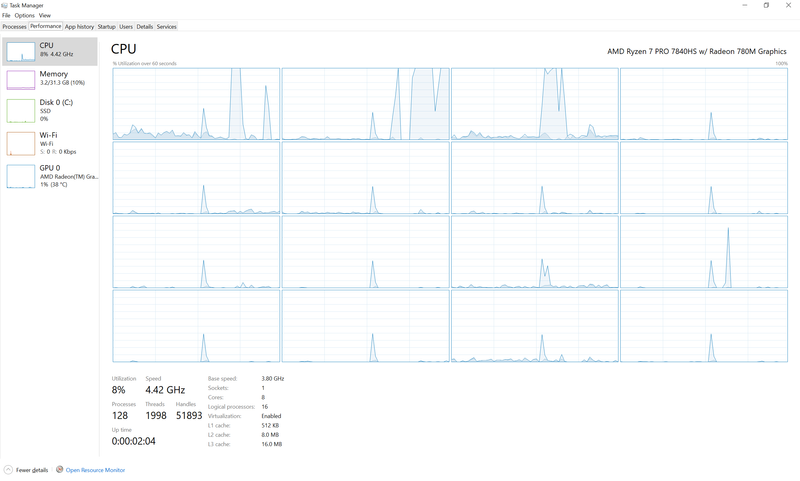Click the Virtualization value Enabled
The height and width of the screenshot is (481, 800).
(x=271, y=416)
